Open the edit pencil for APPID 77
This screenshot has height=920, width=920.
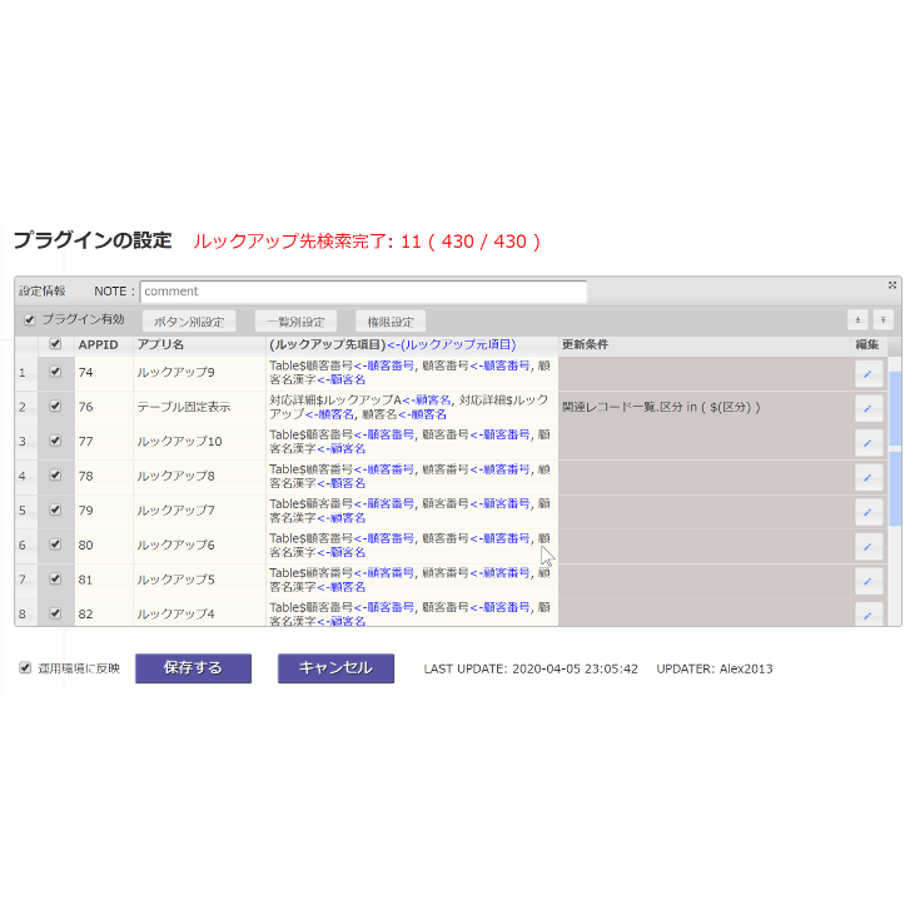(x=868, y=443)
